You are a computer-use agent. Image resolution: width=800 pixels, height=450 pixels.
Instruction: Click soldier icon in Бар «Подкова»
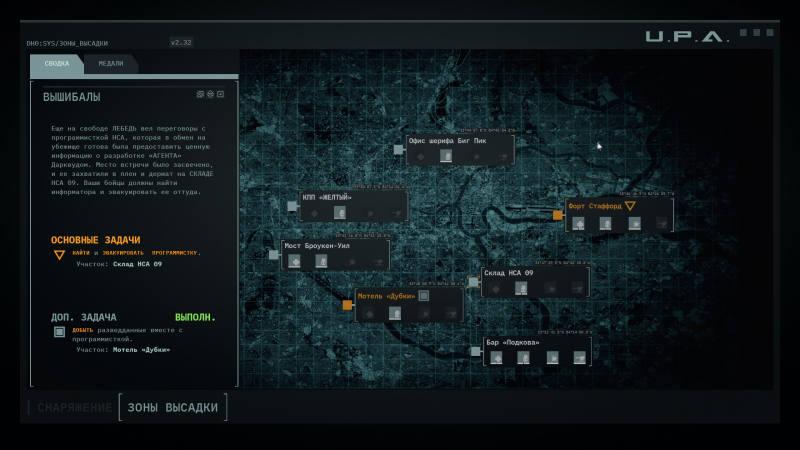pyautogui.click(x=523, y=358)
